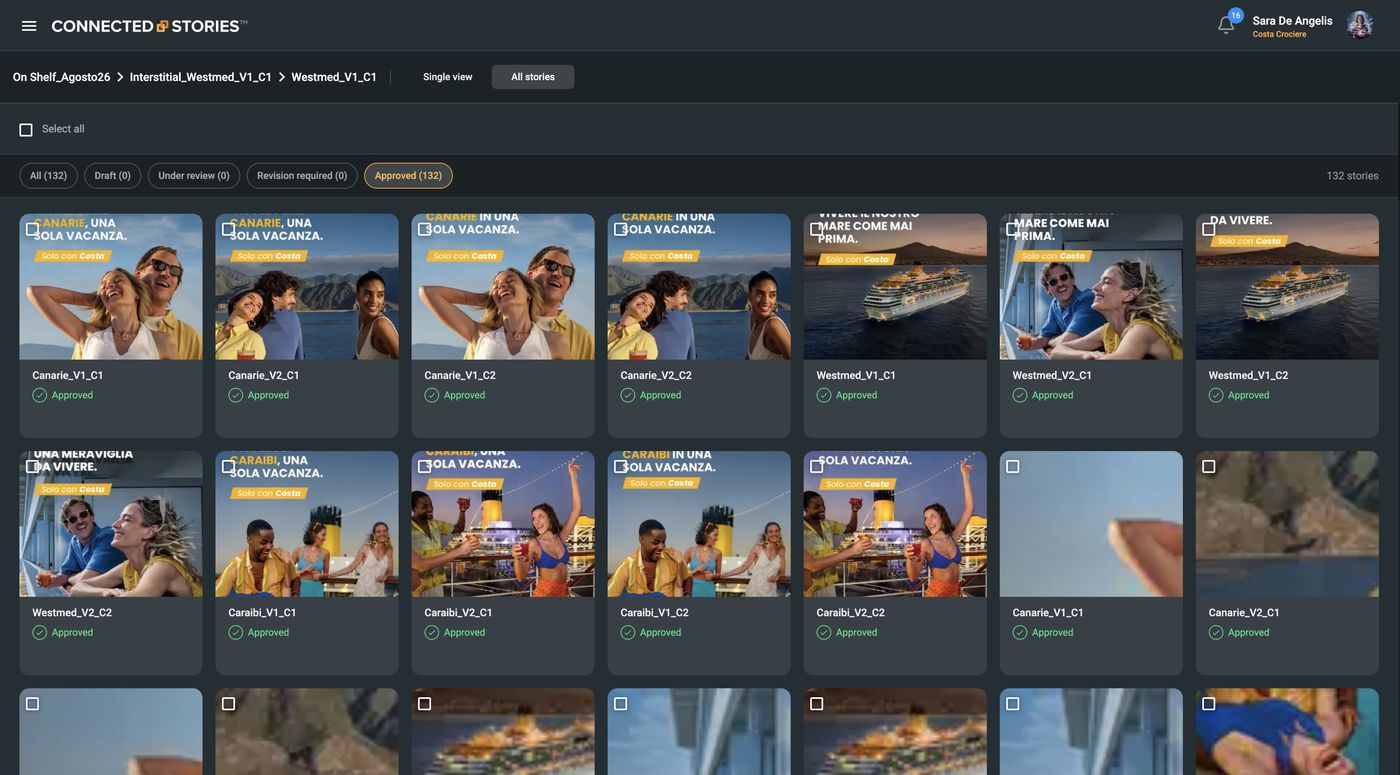Viewport: 1400px width, 775px height.
Task: Switch to Single view
Action: point(448,77)
